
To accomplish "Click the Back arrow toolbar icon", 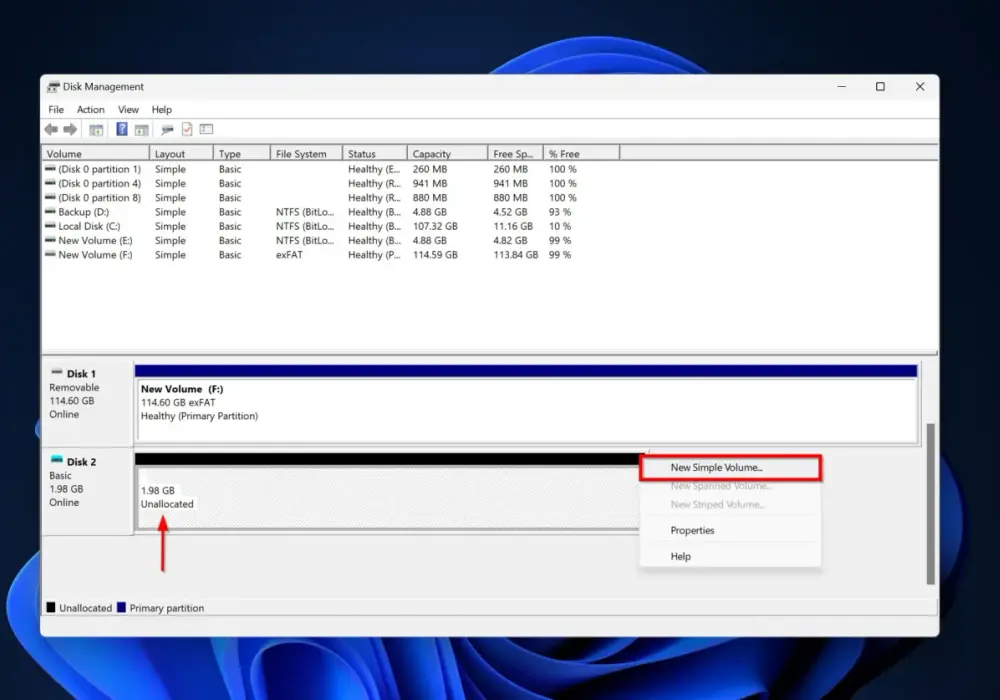I will click(51, 129).
